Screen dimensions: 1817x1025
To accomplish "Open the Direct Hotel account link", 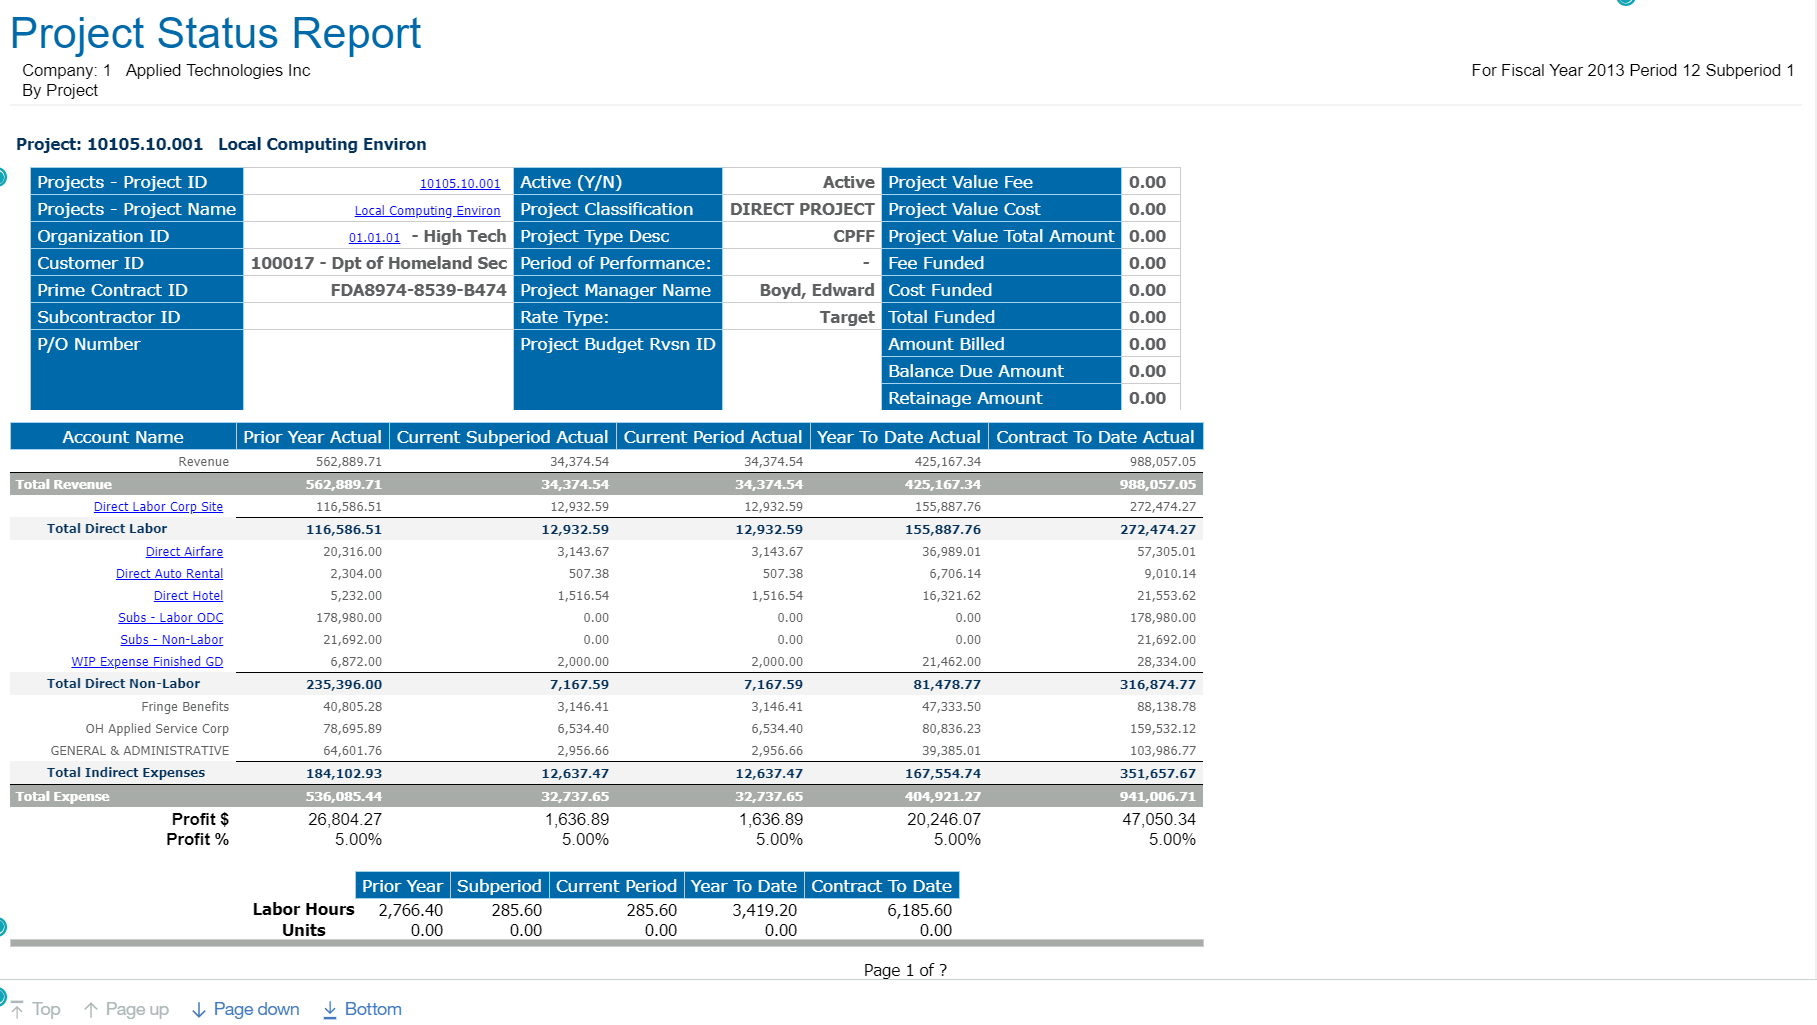I will click(x=188, y=596).
